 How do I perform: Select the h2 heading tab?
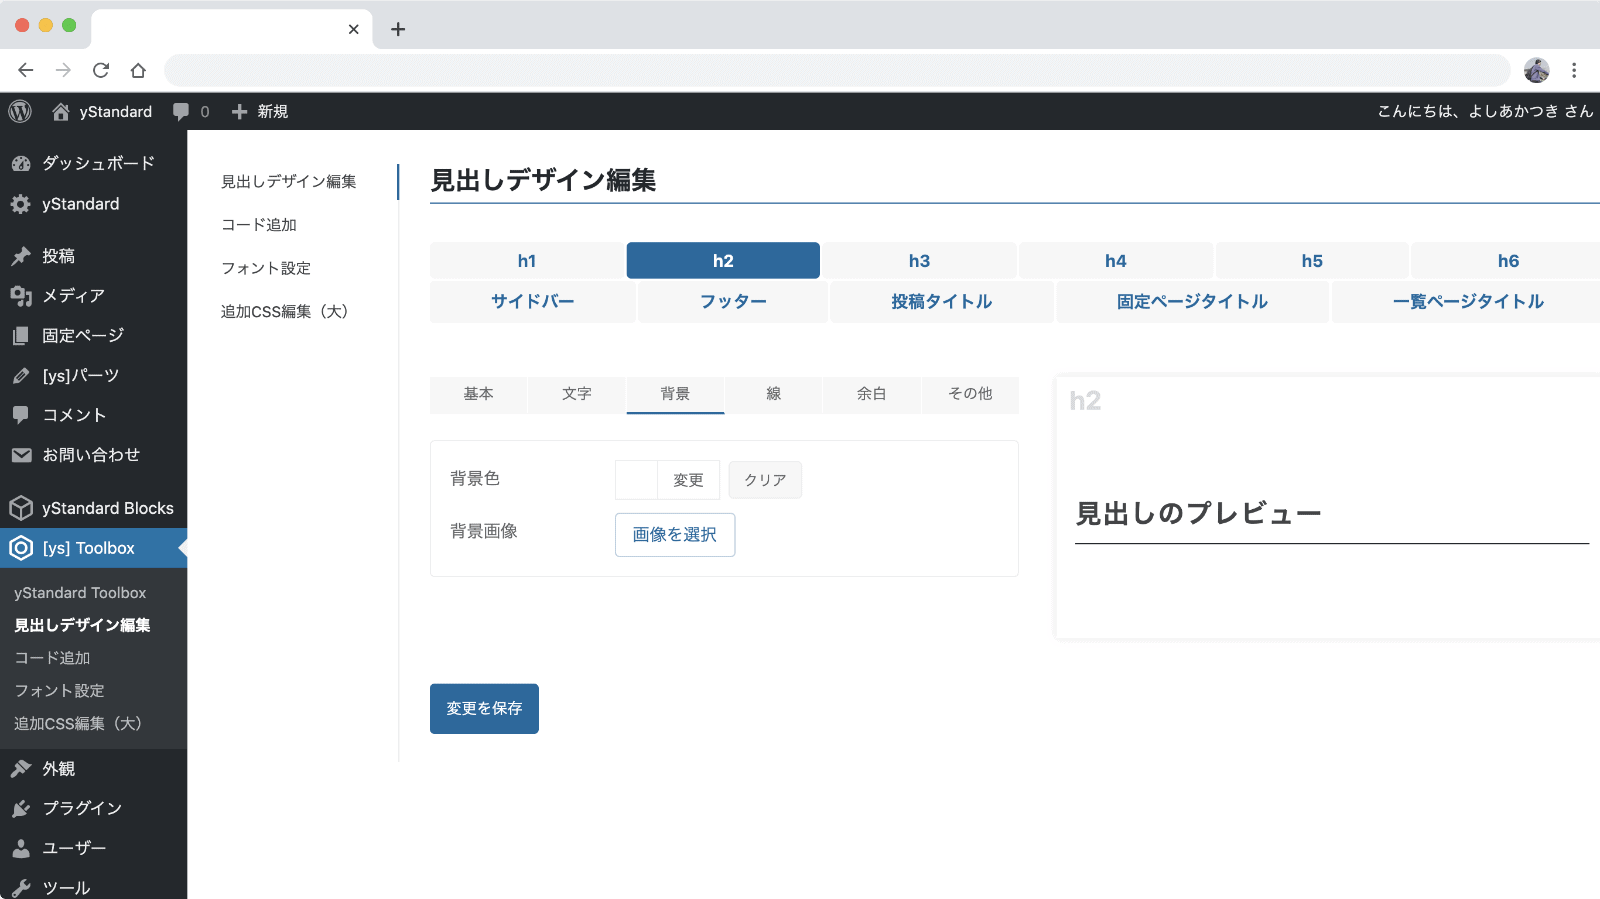pos(723,261)
